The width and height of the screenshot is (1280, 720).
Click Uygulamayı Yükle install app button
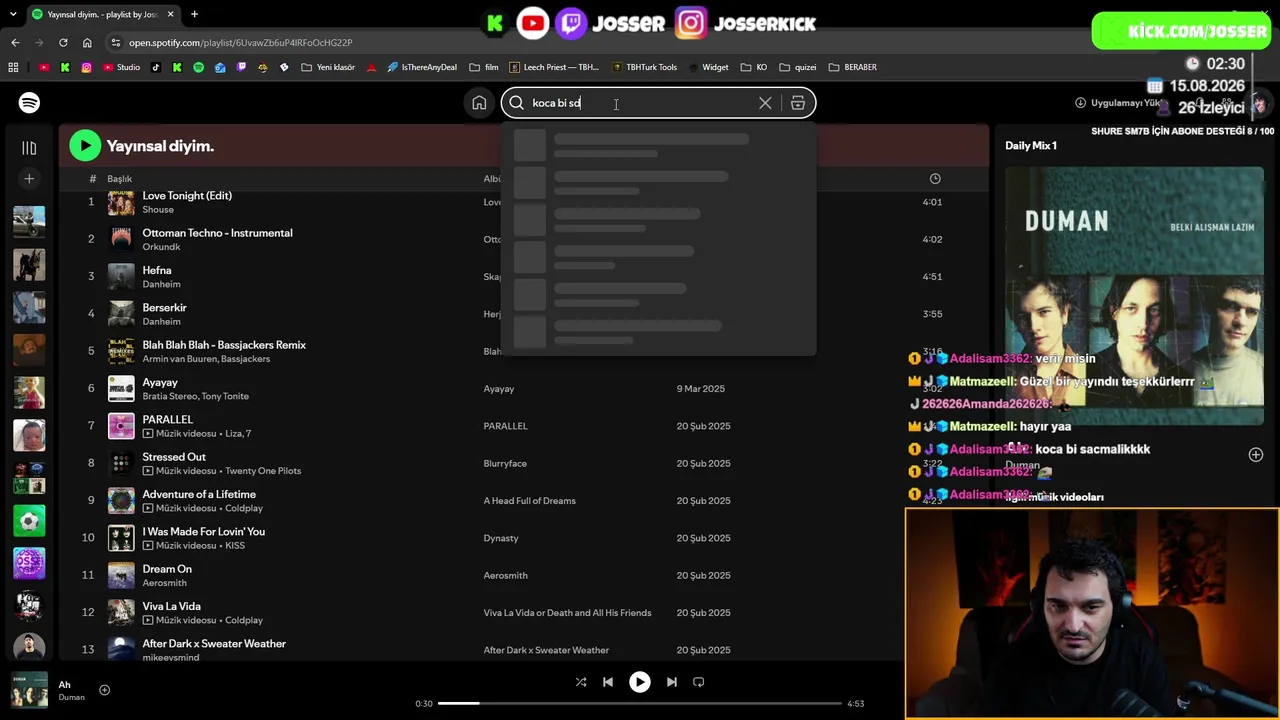coord(1118,103)
